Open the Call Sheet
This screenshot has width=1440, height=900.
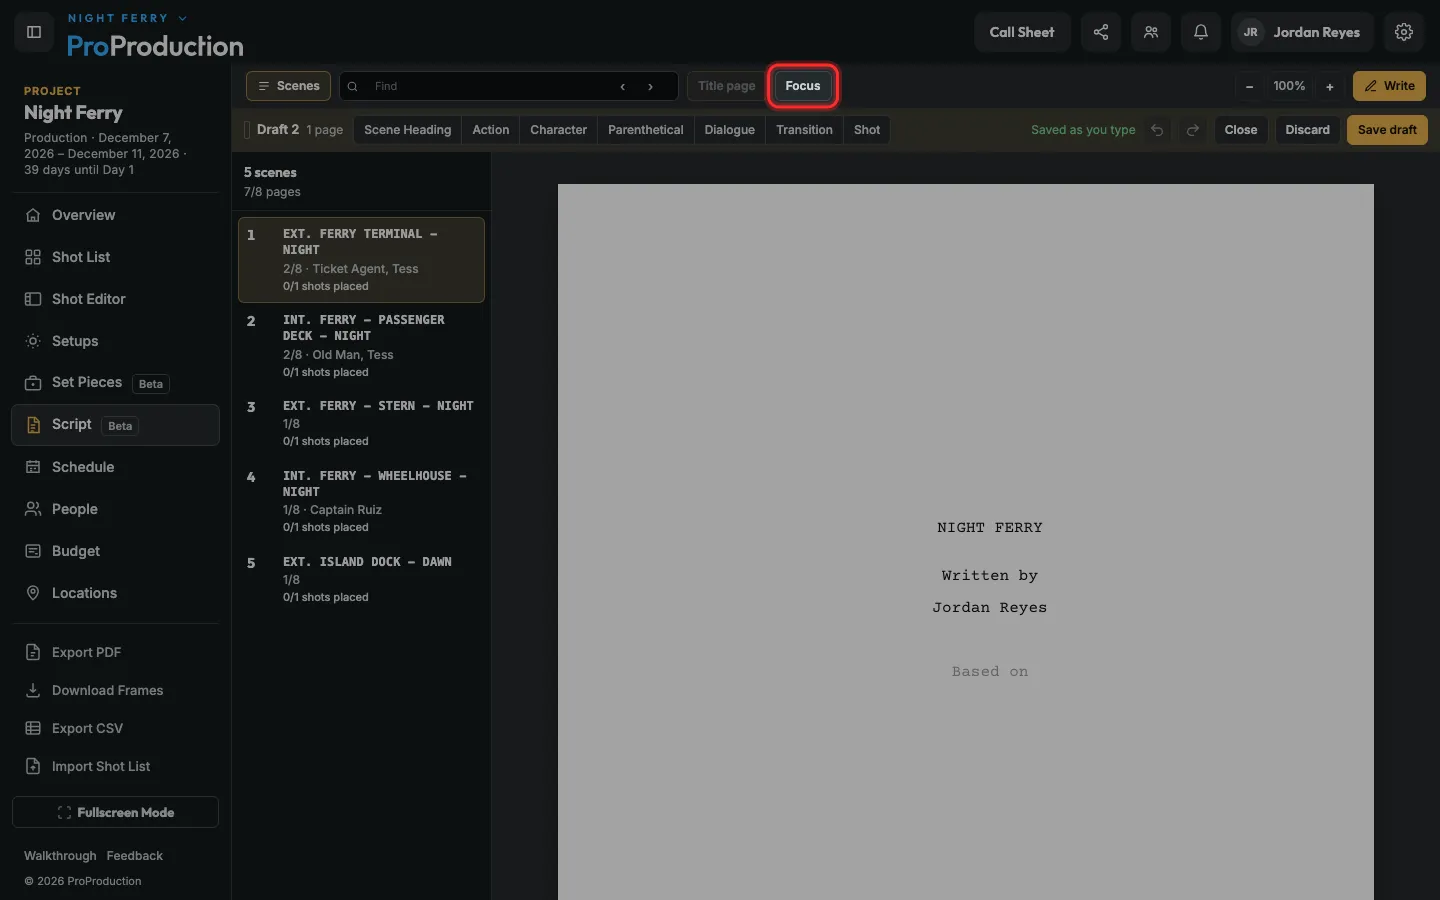[1022, 32]
